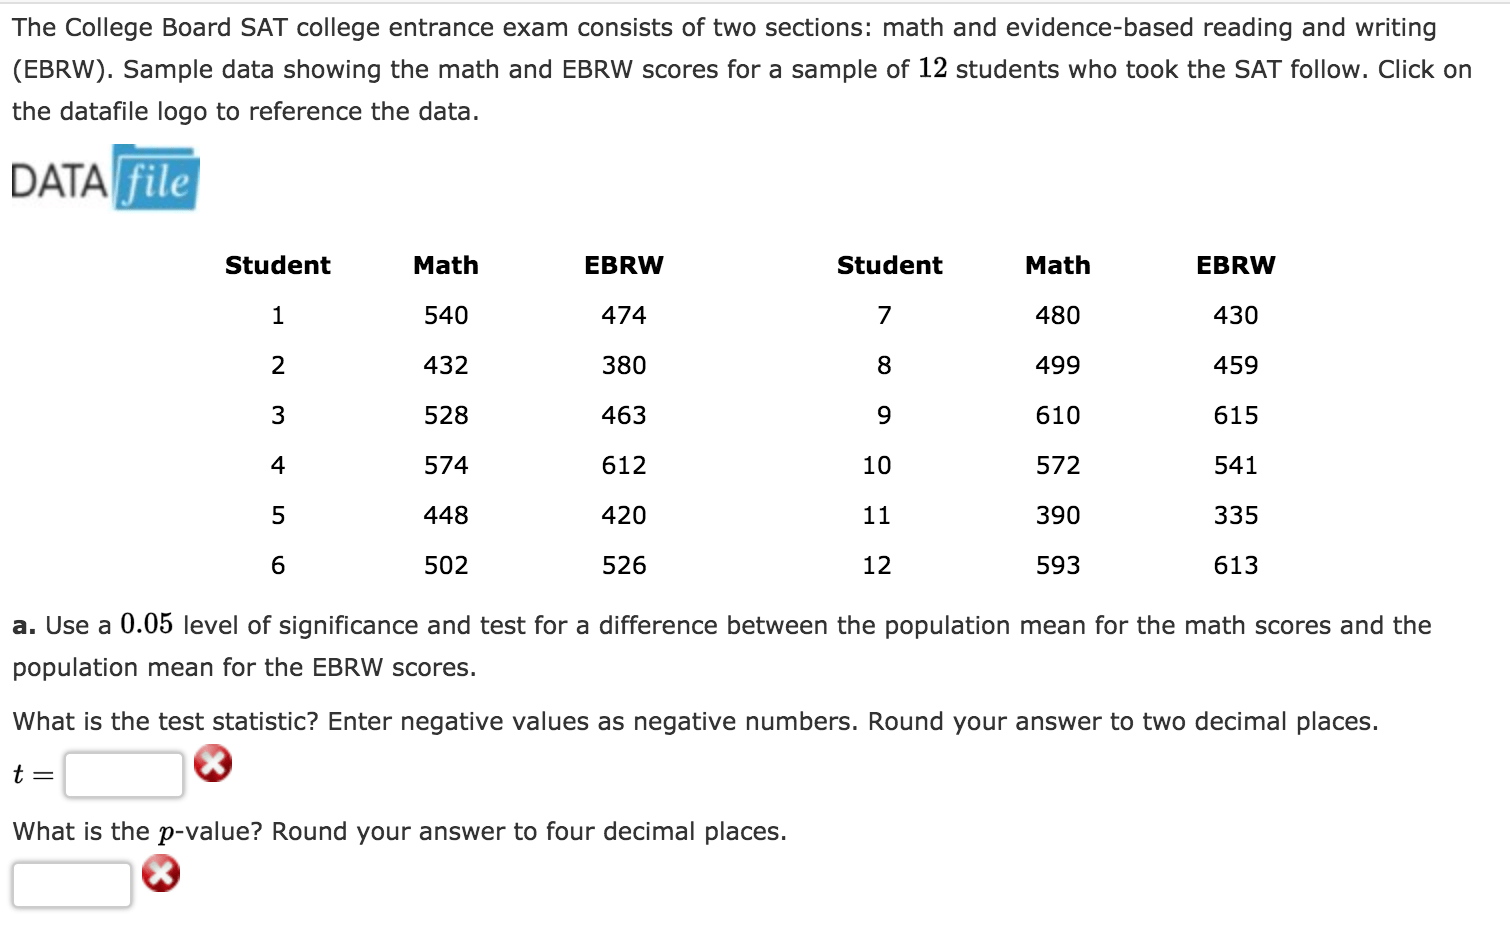Focus the t test statistic input box
This screenshot has width=1510, height=930.
(x=124, y=775)
